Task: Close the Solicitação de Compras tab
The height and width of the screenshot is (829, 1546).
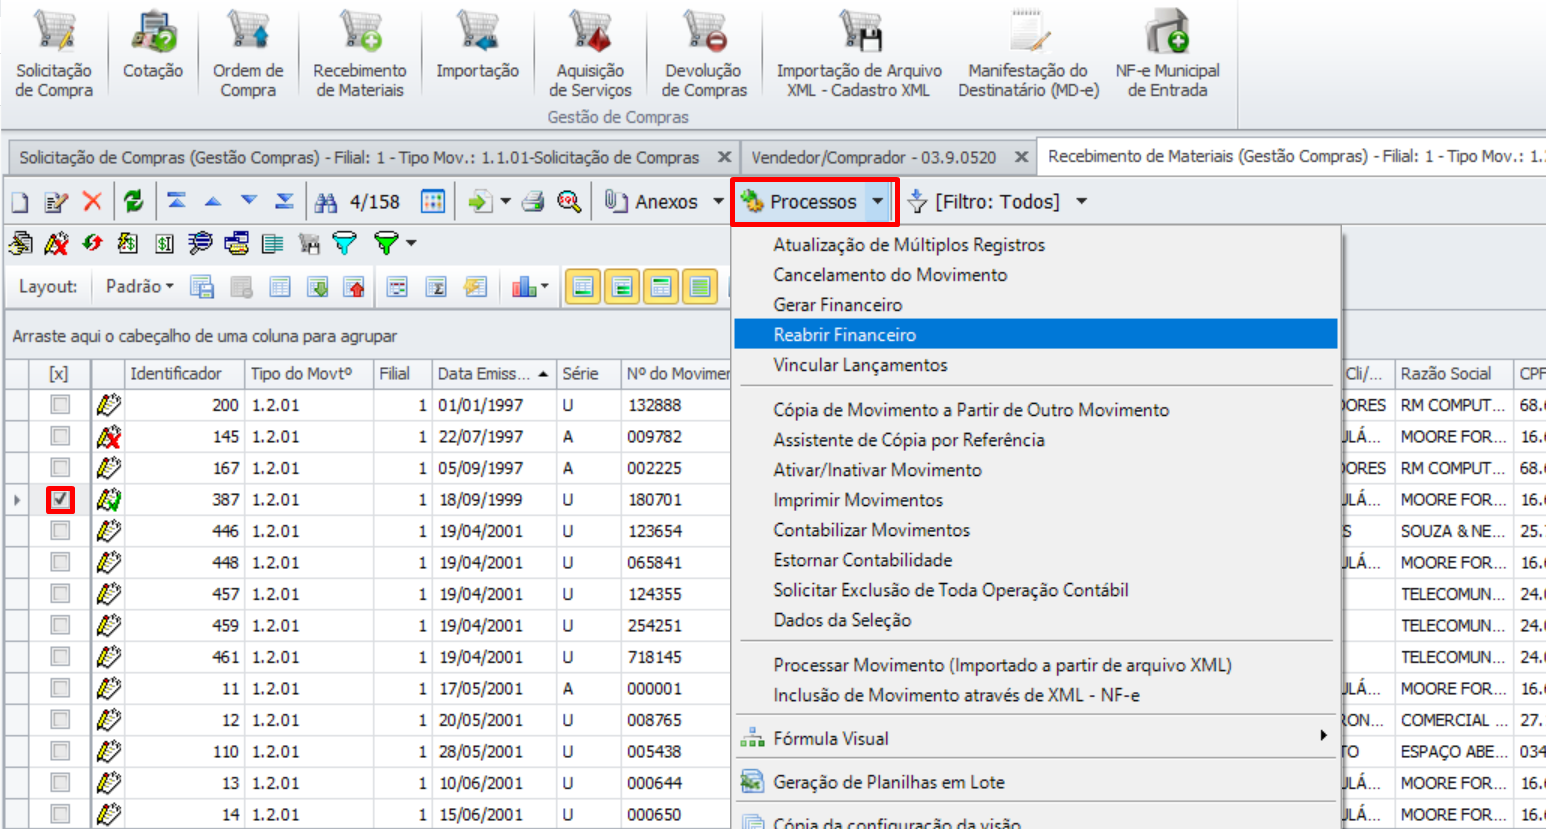Action: (x=724, y=157)
